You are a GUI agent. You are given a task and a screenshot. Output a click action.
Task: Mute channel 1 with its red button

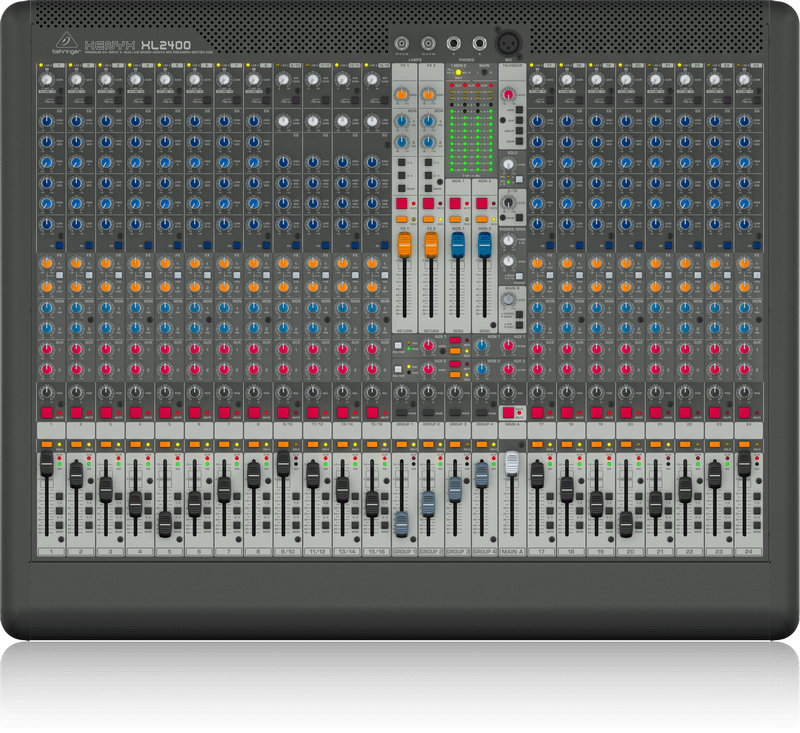pos(46,412)
